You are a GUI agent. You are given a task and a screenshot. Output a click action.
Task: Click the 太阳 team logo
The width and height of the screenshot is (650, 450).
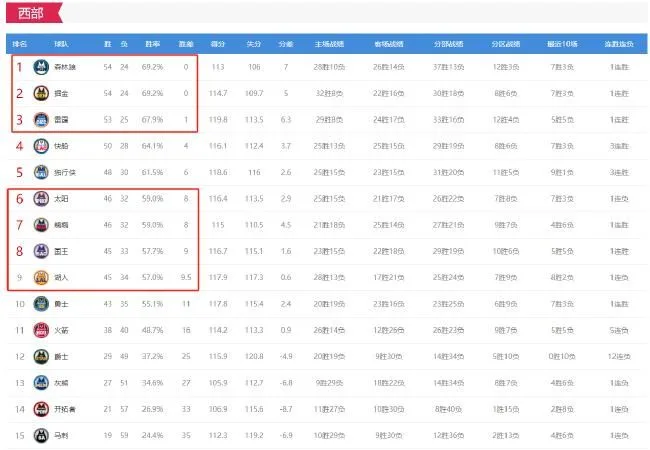pyautogui.click(x=41, y=198)
